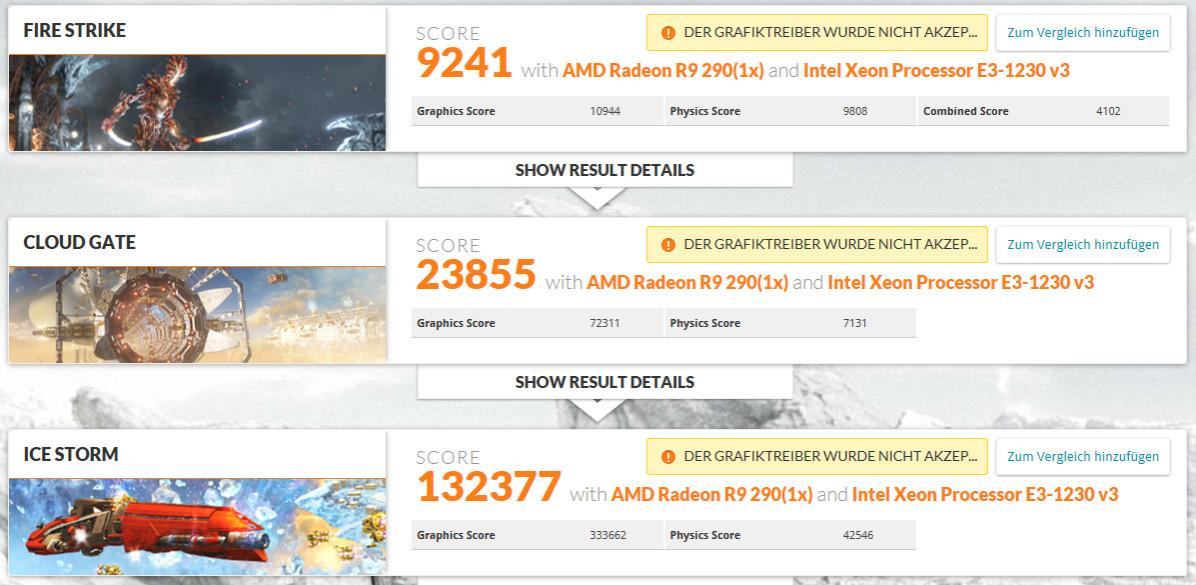Click Ice Storm Physics Score value 42546
Screen dimensions: 1196x585
[x=858, y=535]
